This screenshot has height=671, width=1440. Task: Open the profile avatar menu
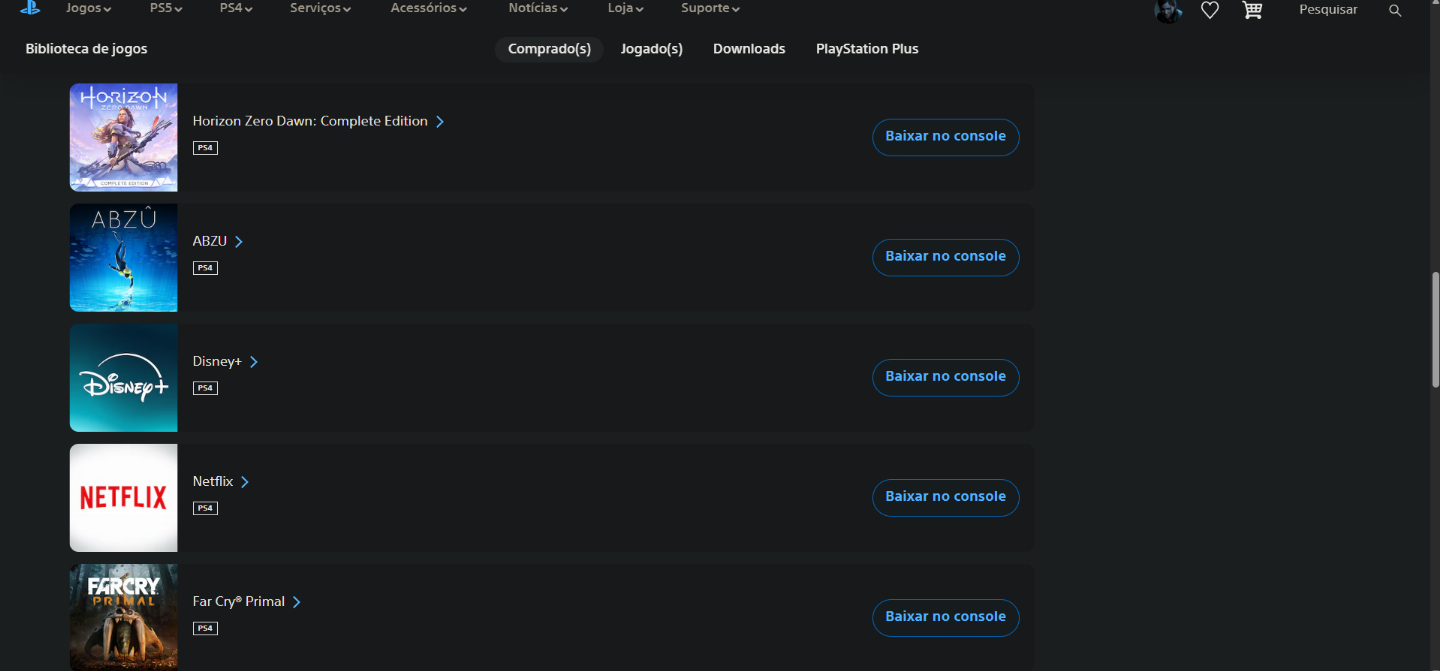1168,10
